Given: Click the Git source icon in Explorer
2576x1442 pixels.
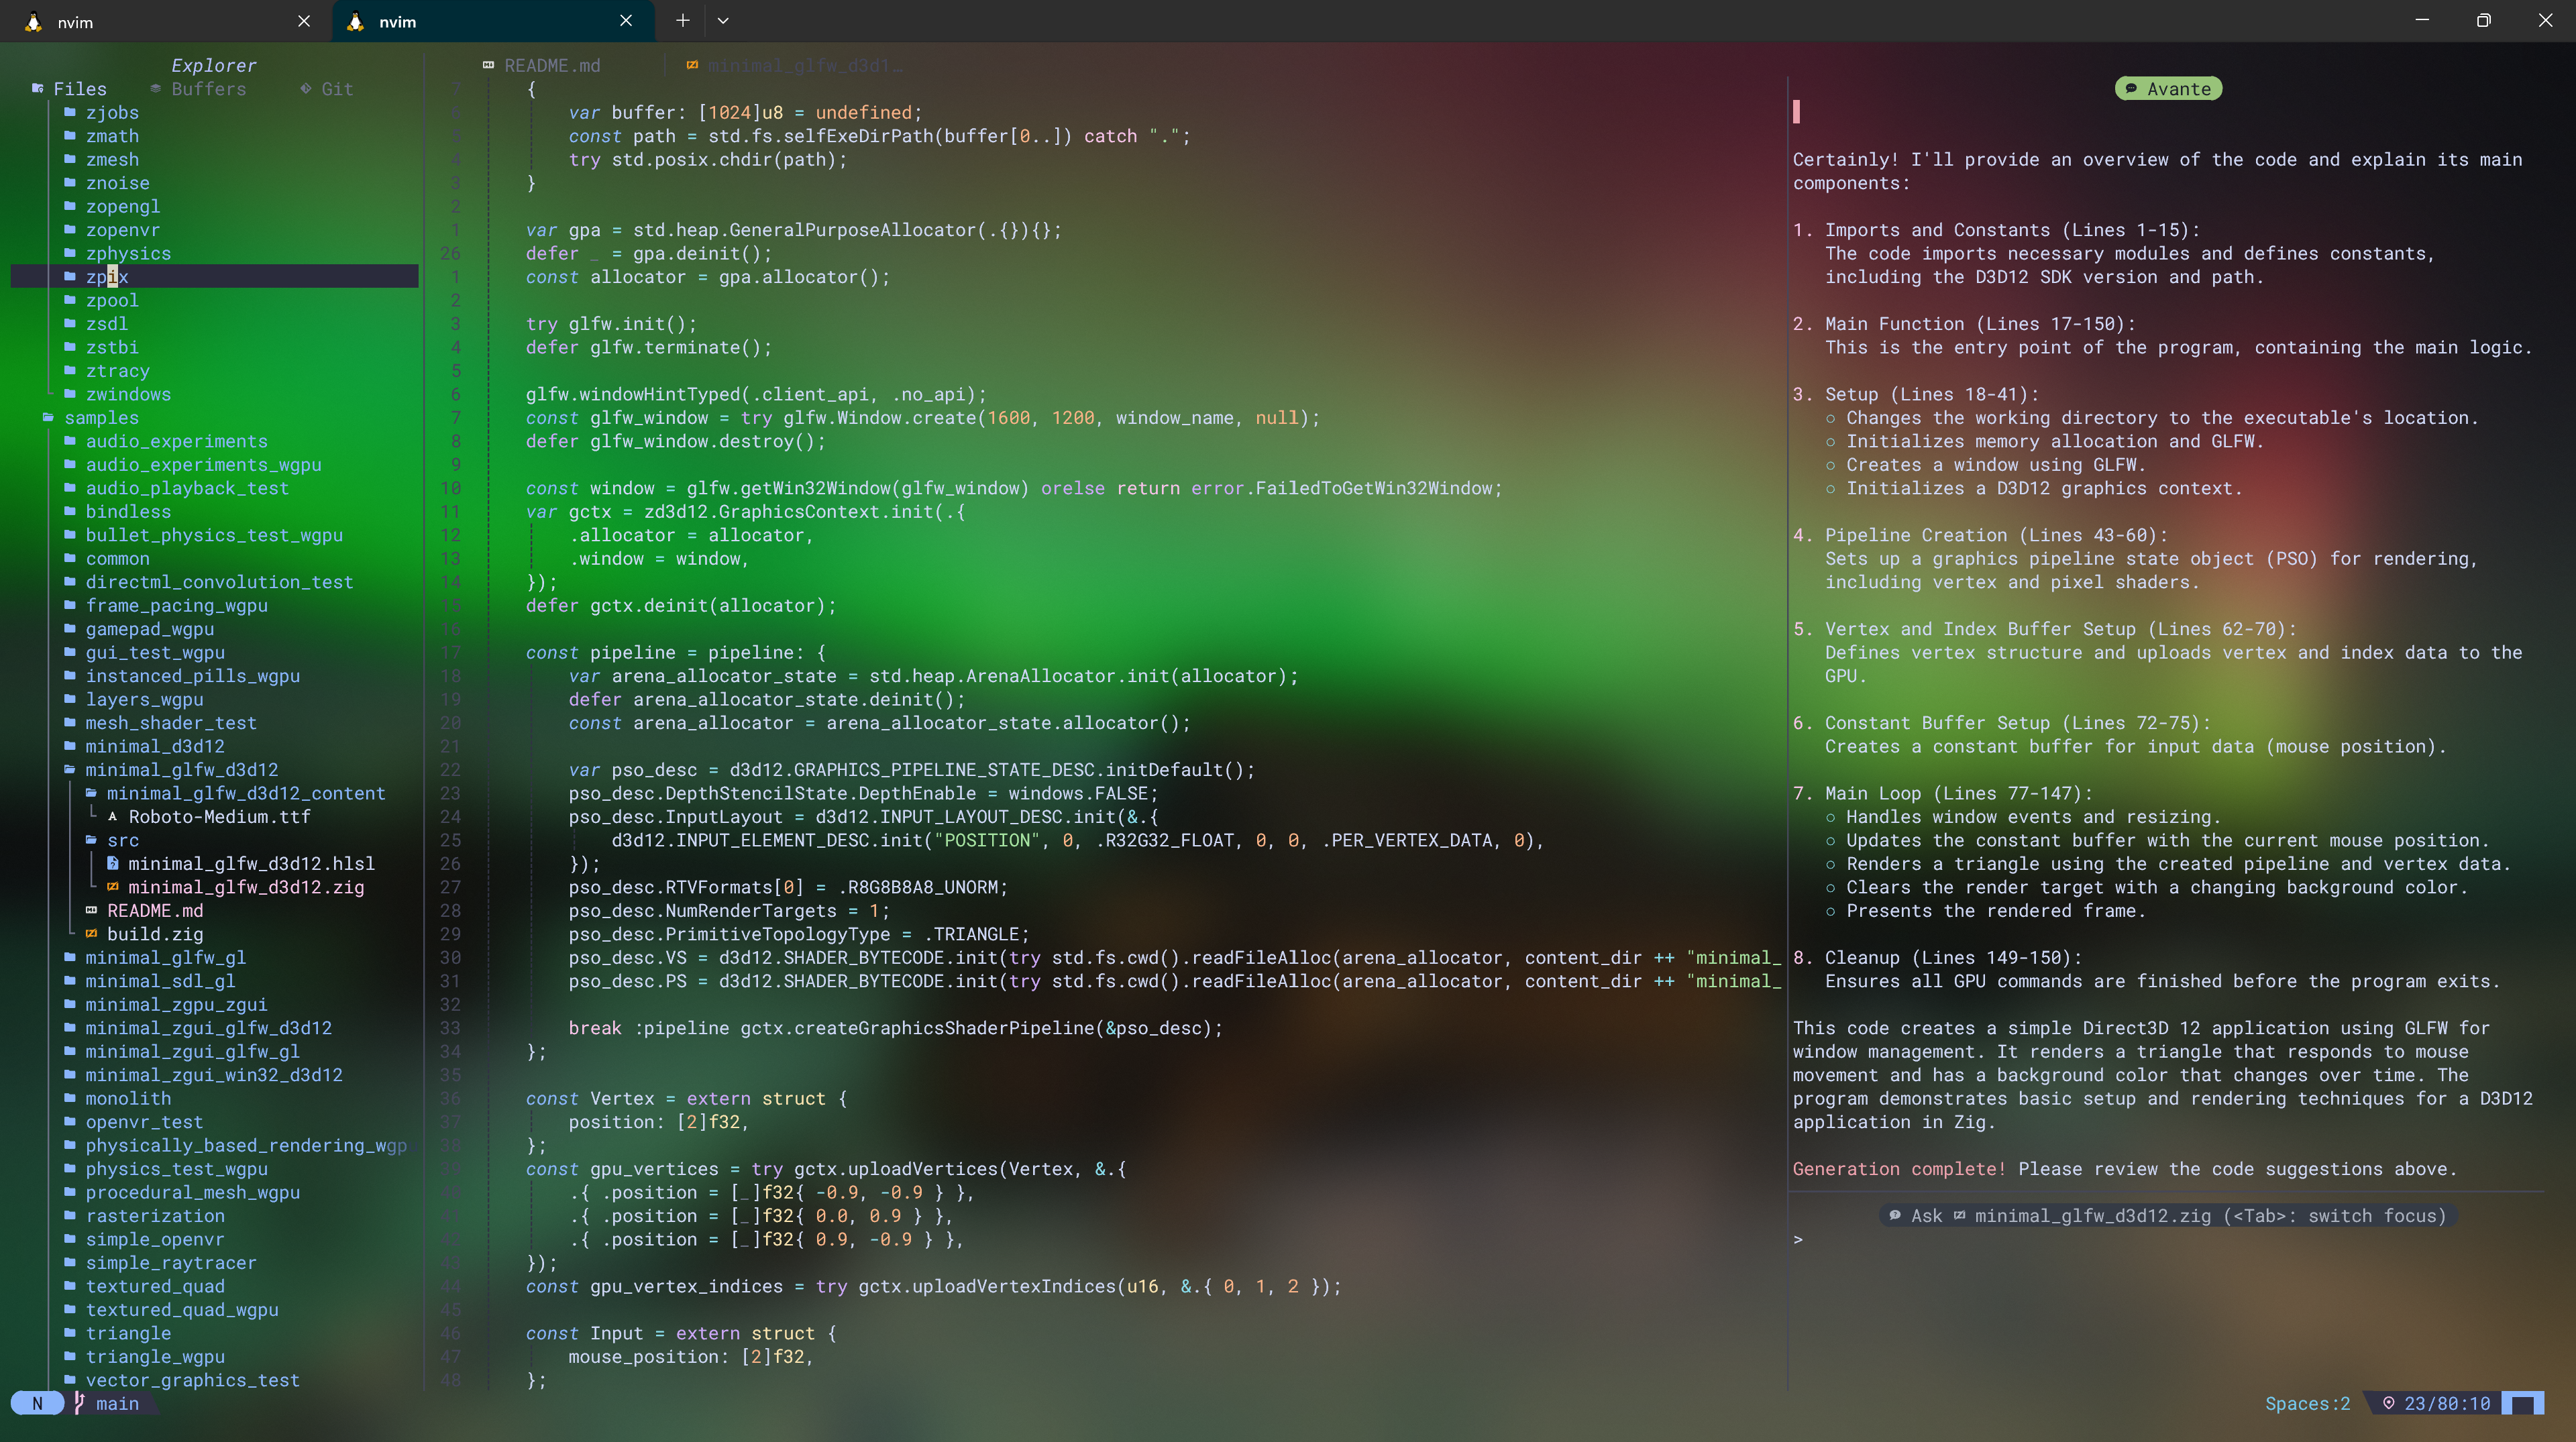Looking at the screenshot, I should (x=306, y=89).
